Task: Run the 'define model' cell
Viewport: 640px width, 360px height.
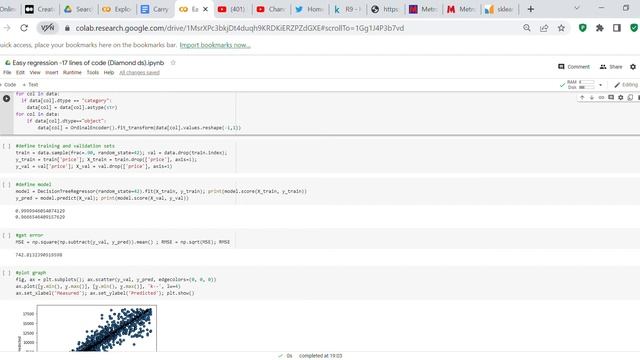Action: tap(7, 184)
